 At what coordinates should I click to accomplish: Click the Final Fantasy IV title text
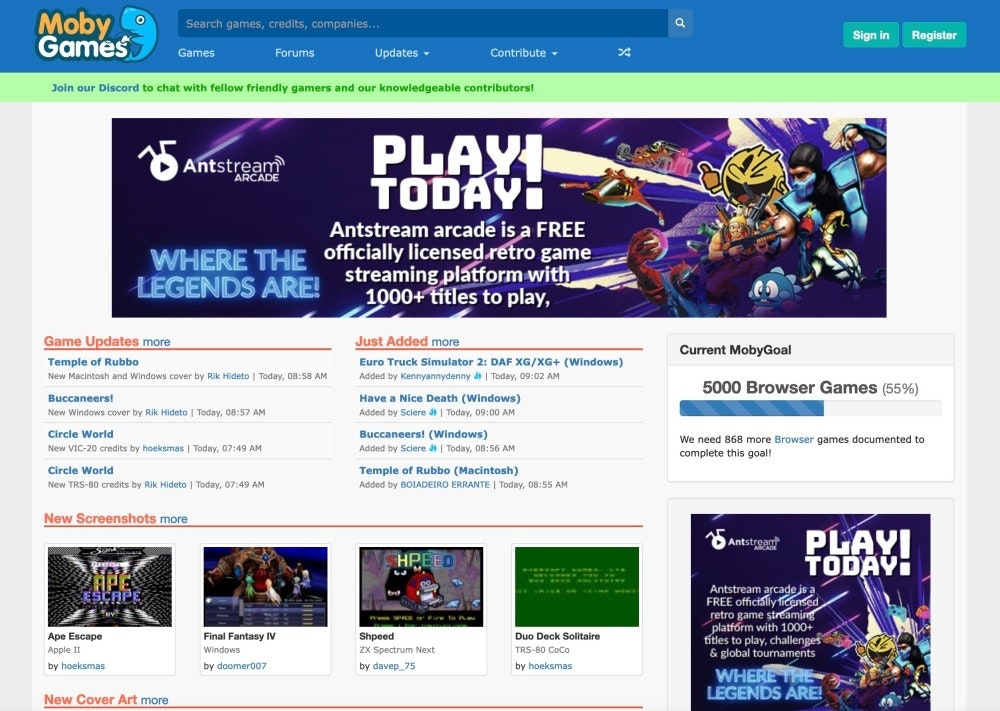[x=239, y=636]
